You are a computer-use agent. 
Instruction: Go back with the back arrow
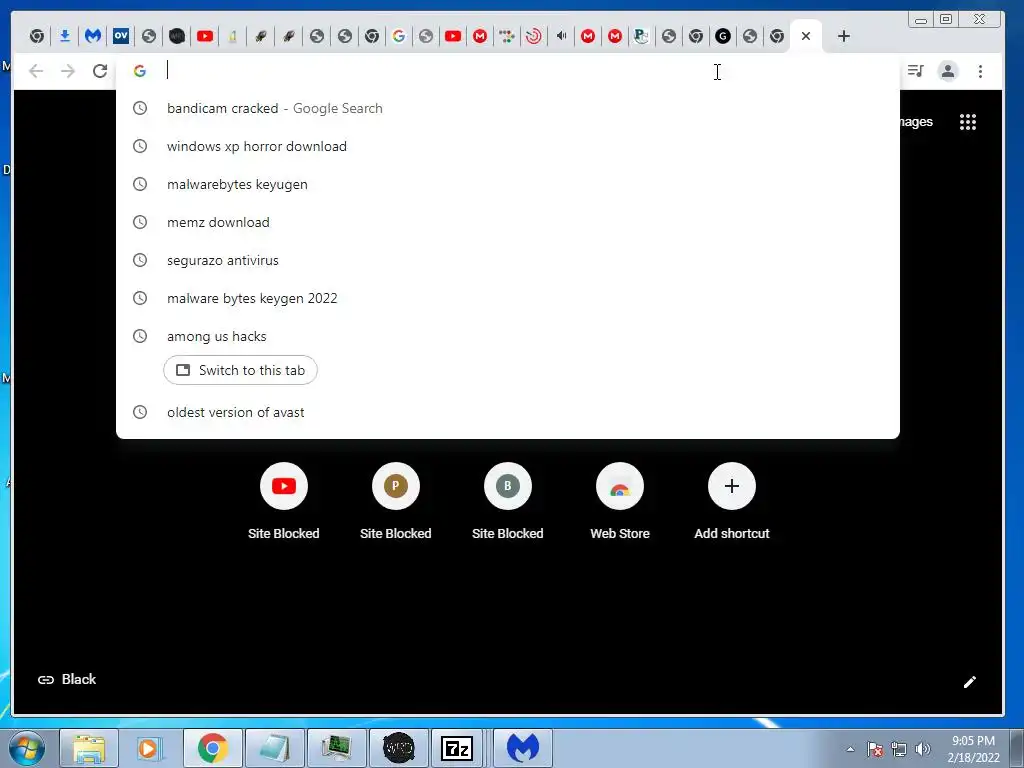click(x=36, y=71)
